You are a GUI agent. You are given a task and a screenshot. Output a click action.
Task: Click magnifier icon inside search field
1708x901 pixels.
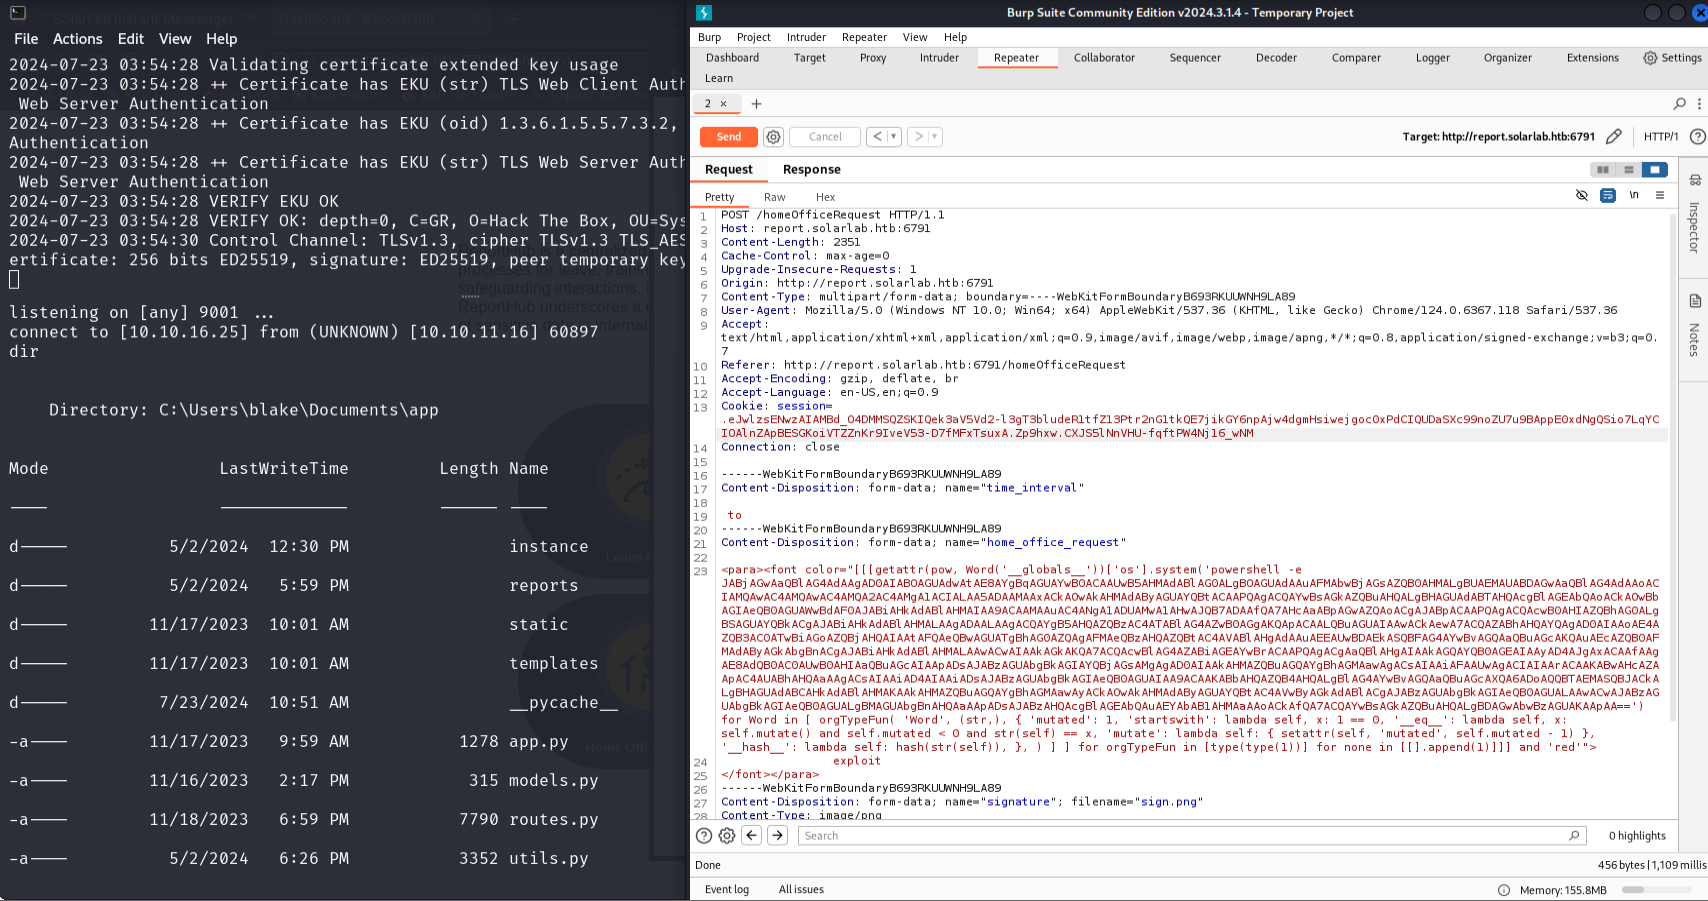pyautogui.click(x=1574, y=836)
